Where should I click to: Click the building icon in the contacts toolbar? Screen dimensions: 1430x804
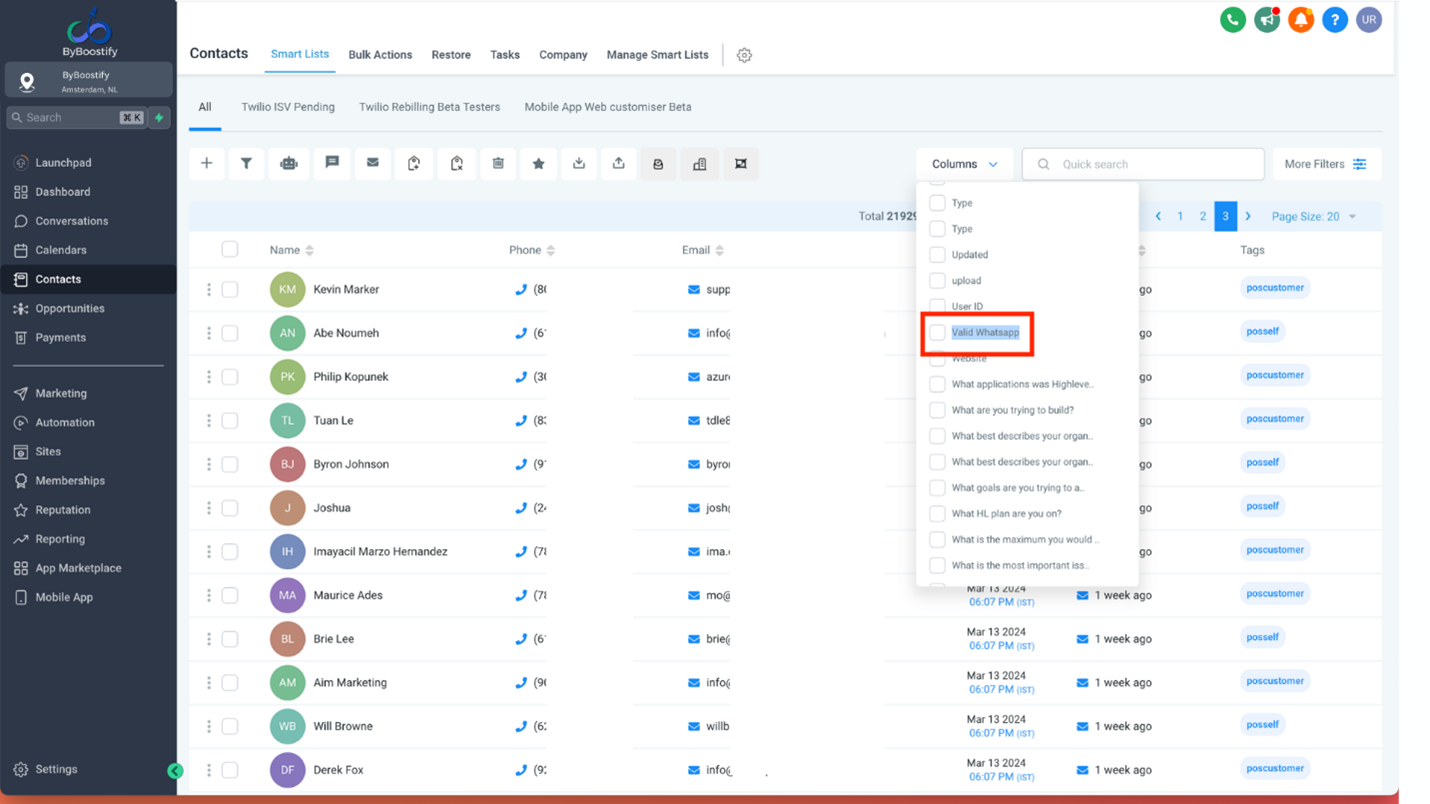[700, 164]
